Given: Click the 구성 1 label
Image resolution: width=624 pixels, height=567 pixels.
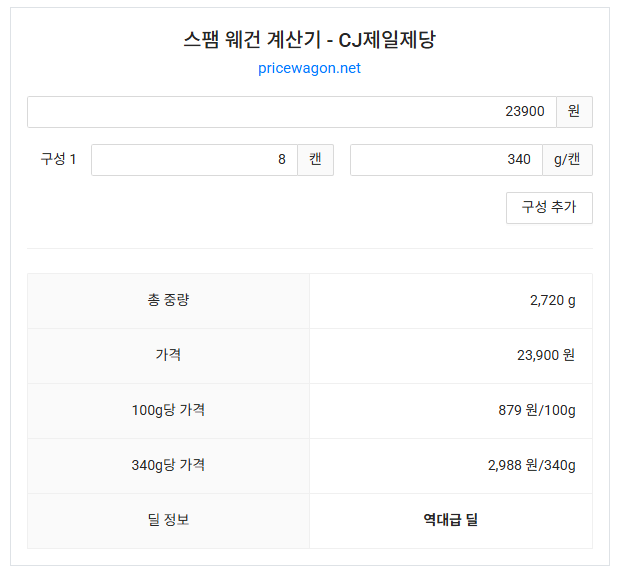Looking at the screenshot, I should pos(58,160).
